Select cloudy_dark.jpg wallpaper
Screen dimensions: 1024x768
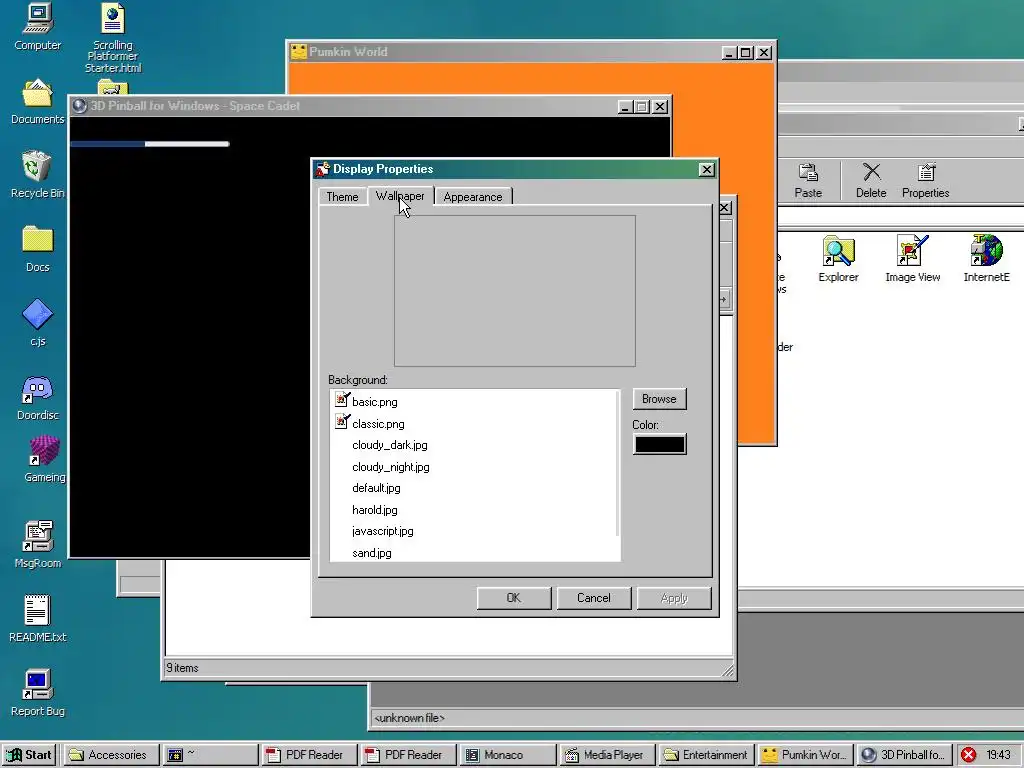(390, 445)
